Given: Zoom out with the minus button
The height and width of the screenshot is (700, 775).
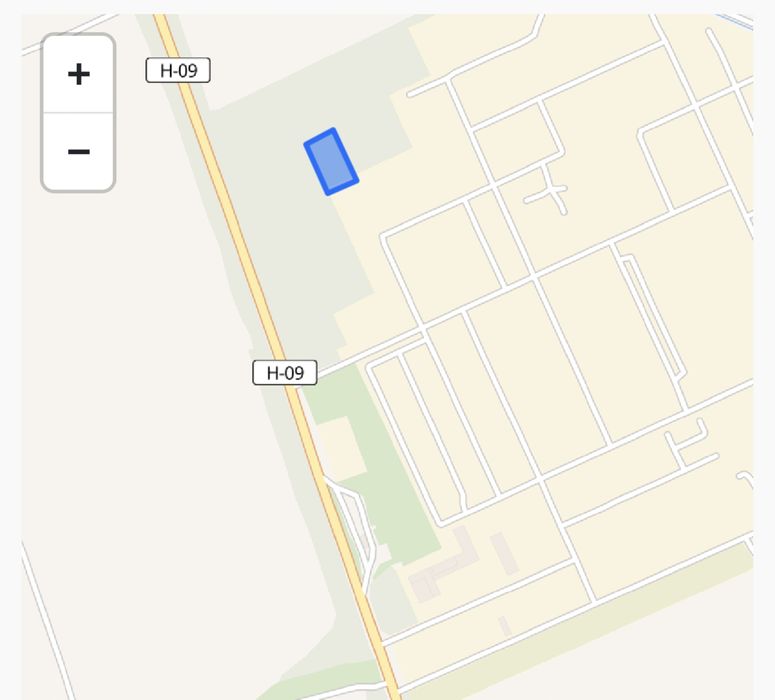Looking at the screenshot, I should tap(79, 152).
